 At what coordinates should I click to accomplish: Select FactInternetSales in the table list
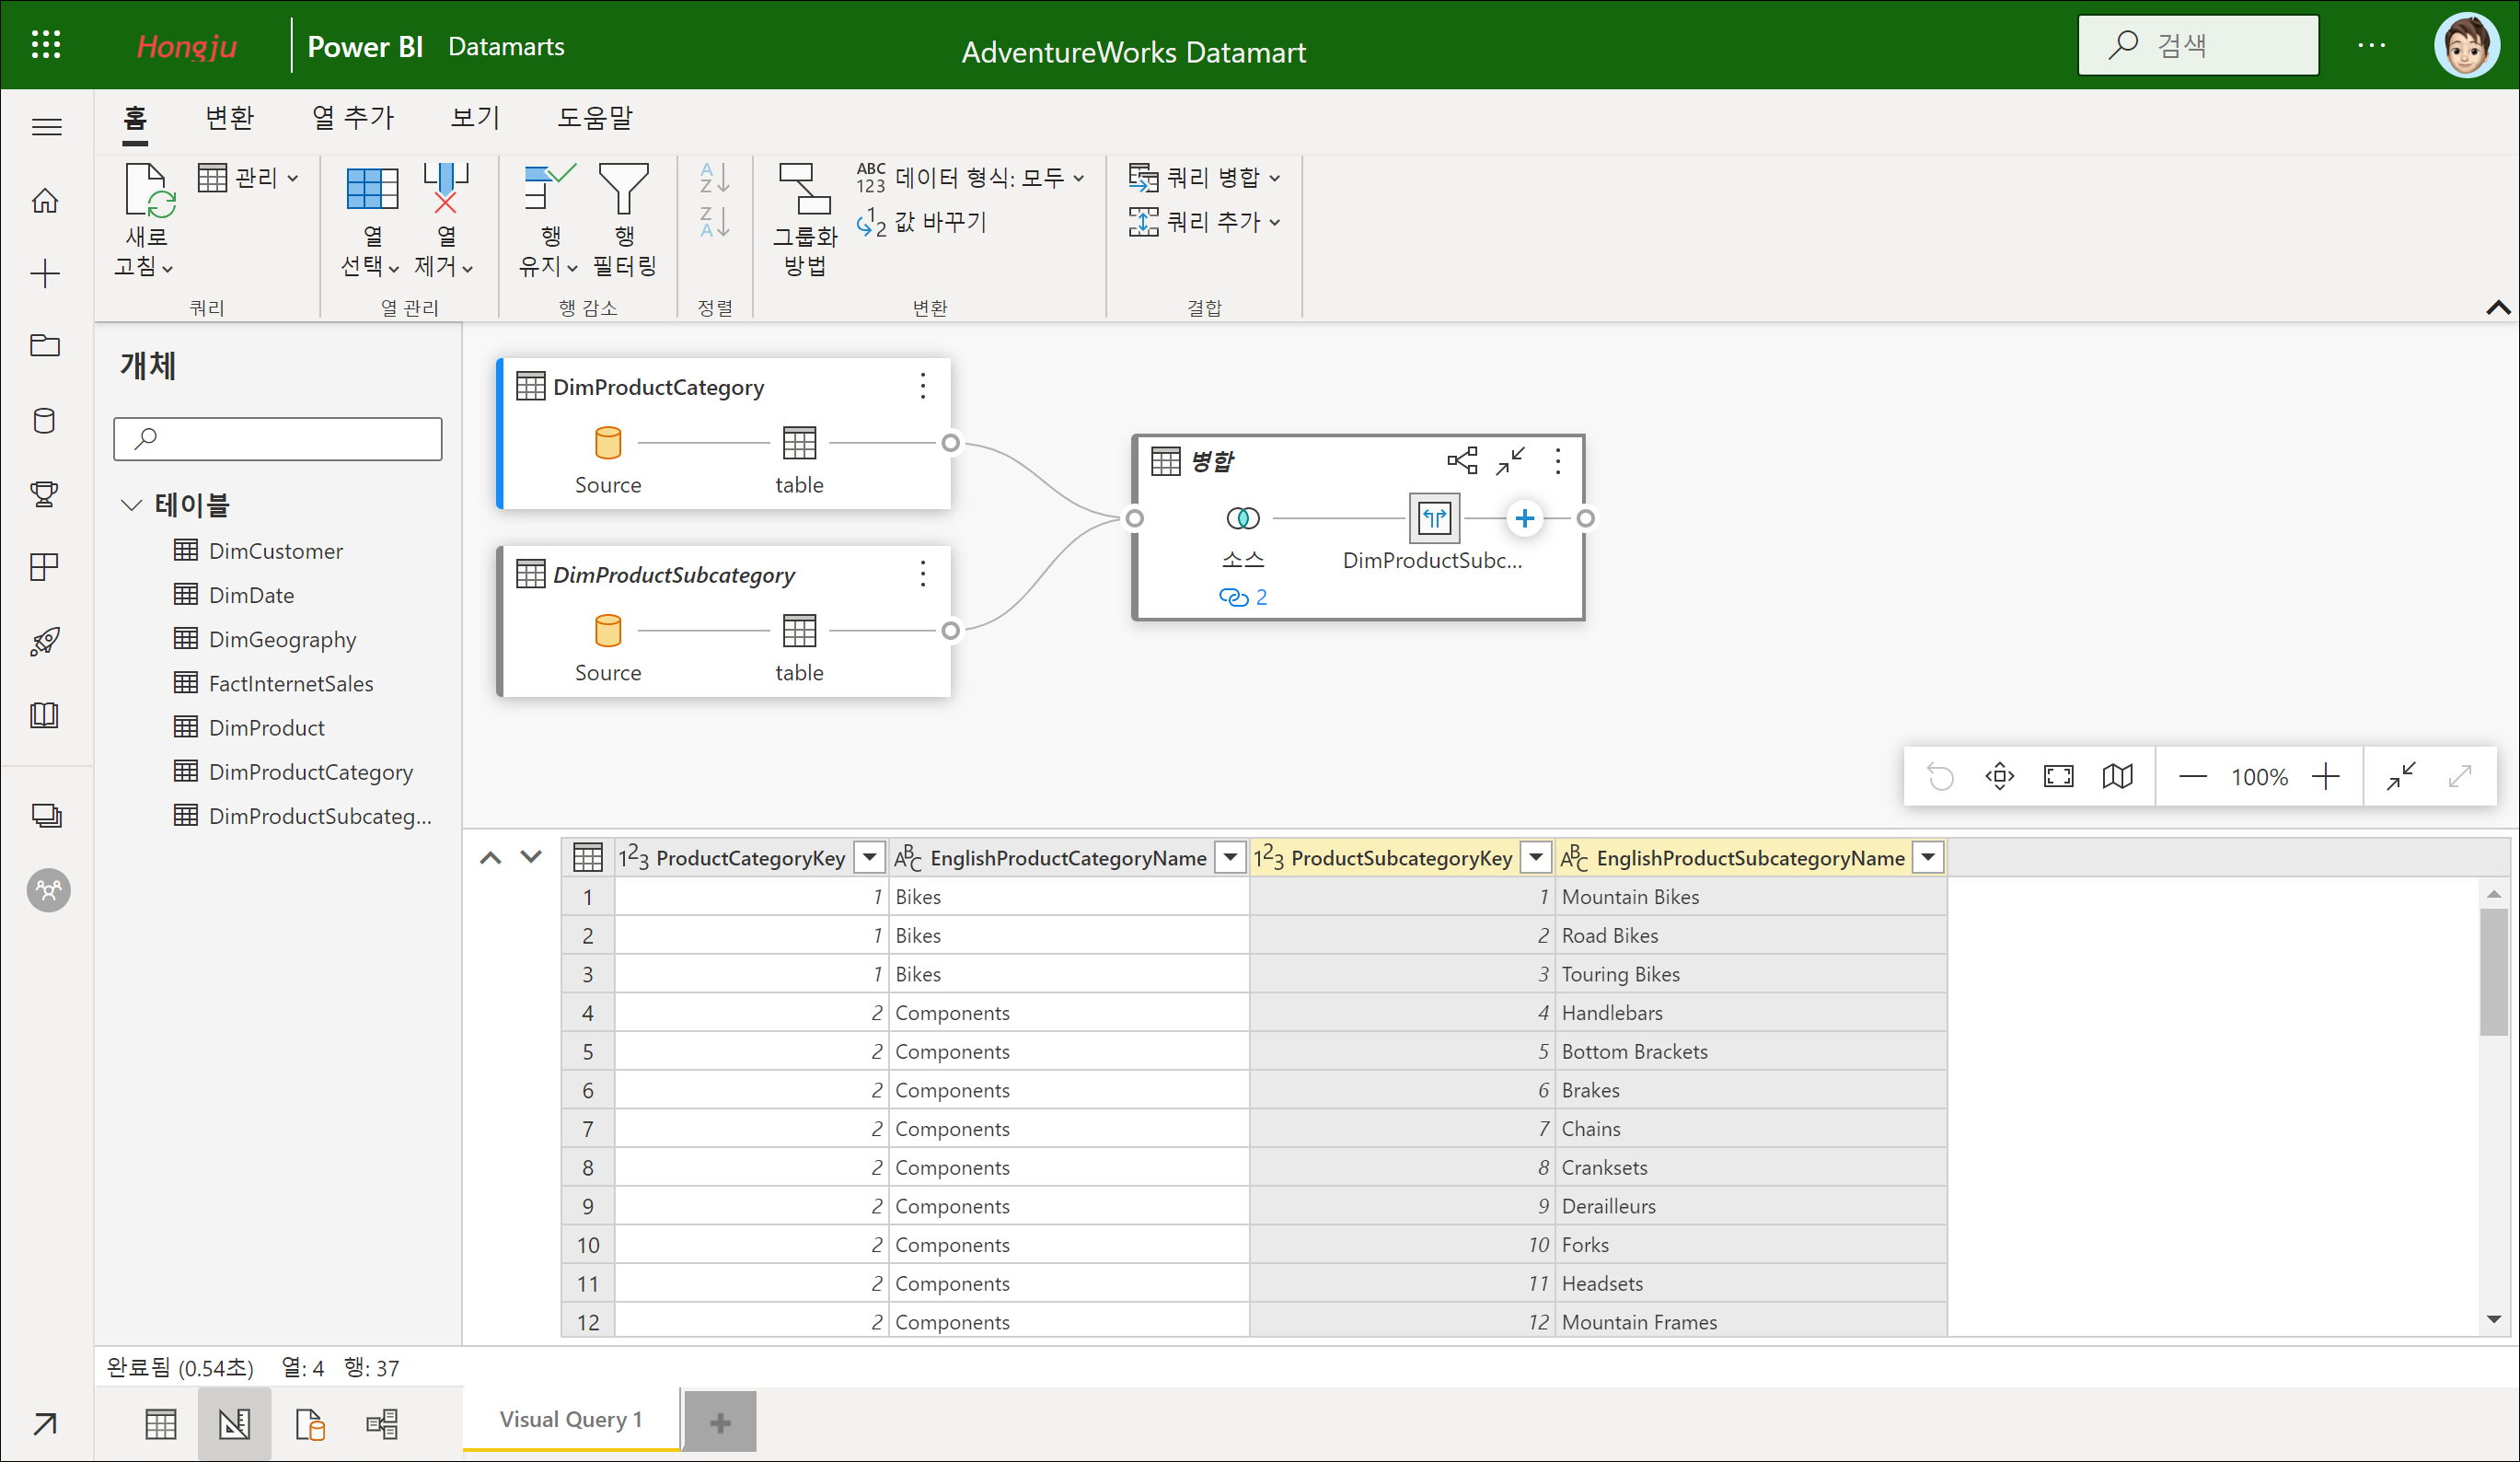coord(290,683)
